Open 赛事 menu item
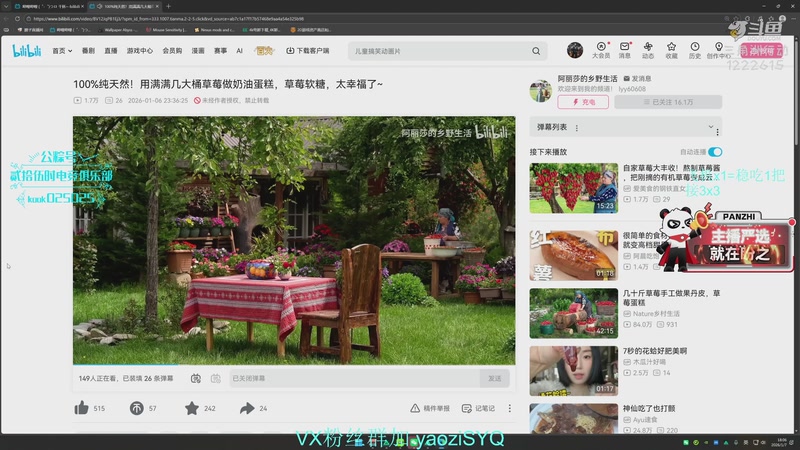 coord(220,51)
